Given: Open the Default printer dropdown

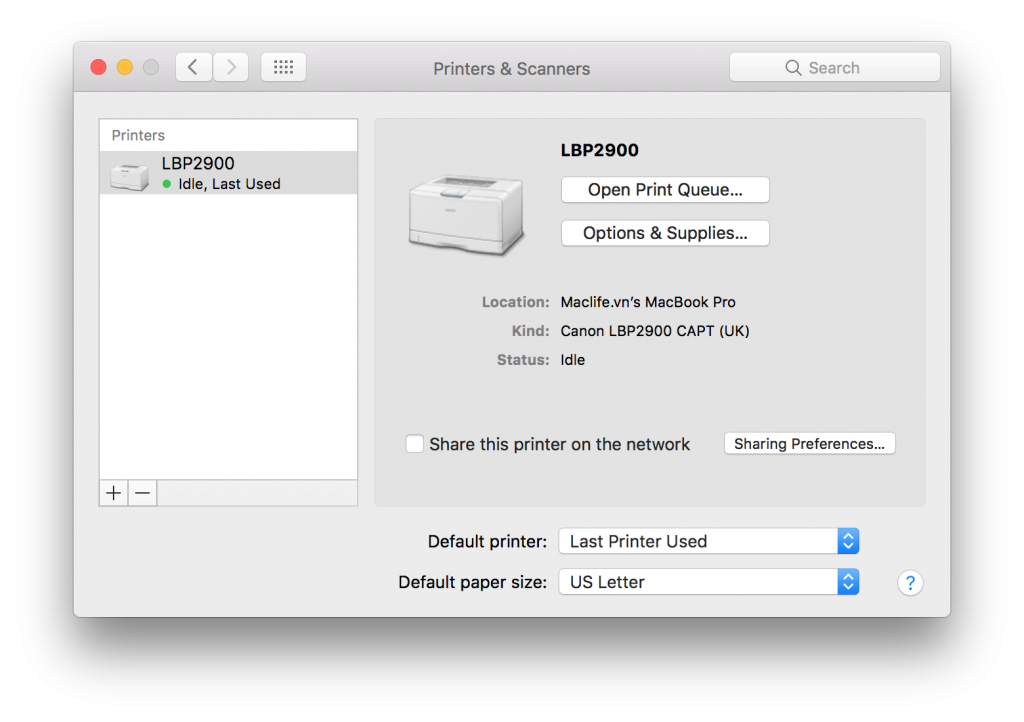Looking at the screenshot, I should tap(708, 541).
